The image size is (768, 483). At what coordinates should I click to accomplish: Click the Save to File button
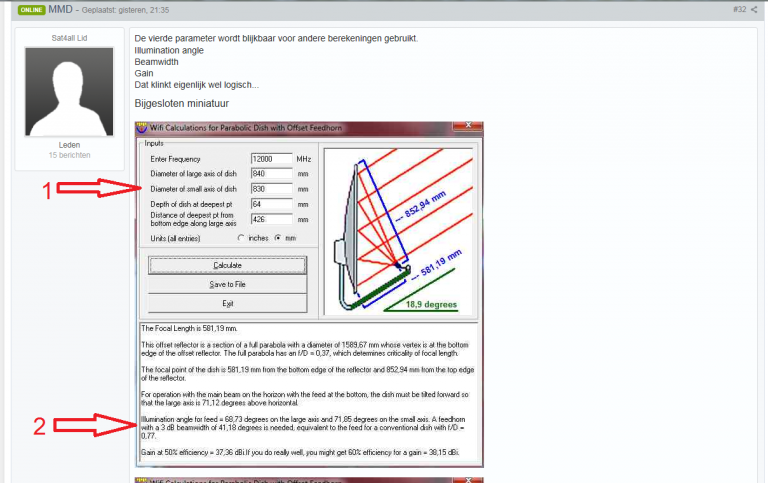(x=227, y=284)
